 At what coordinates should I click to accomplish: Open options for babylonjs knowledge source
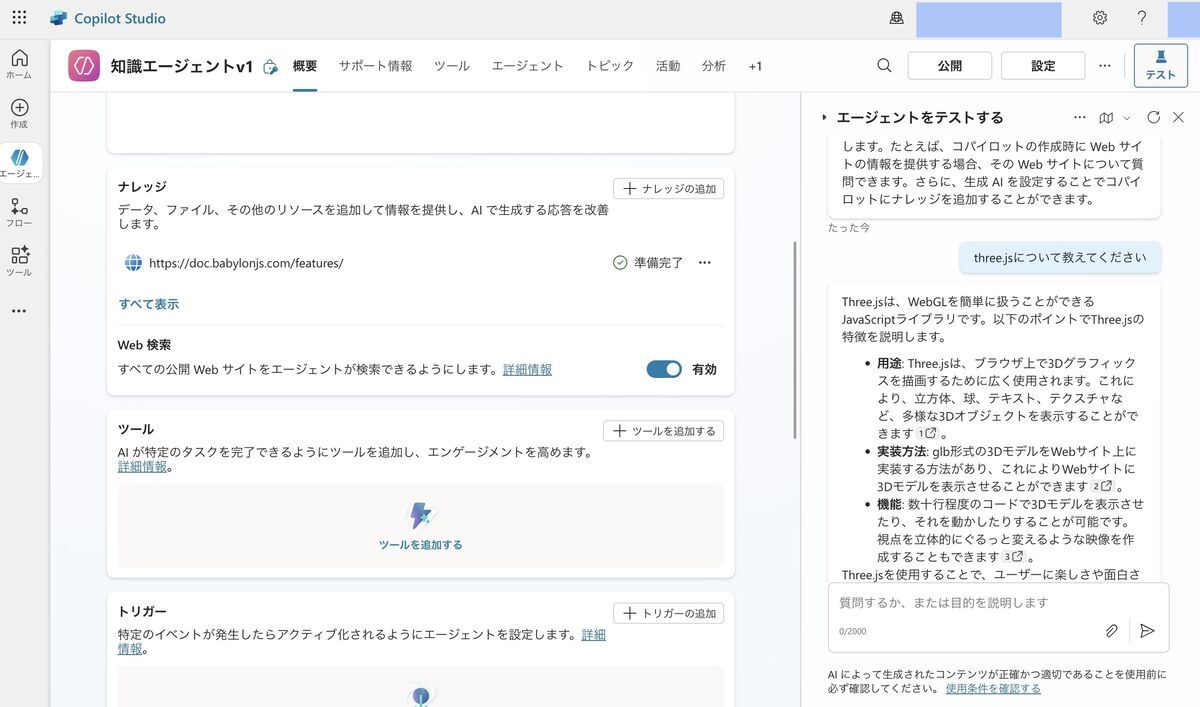tap(705, 263)
